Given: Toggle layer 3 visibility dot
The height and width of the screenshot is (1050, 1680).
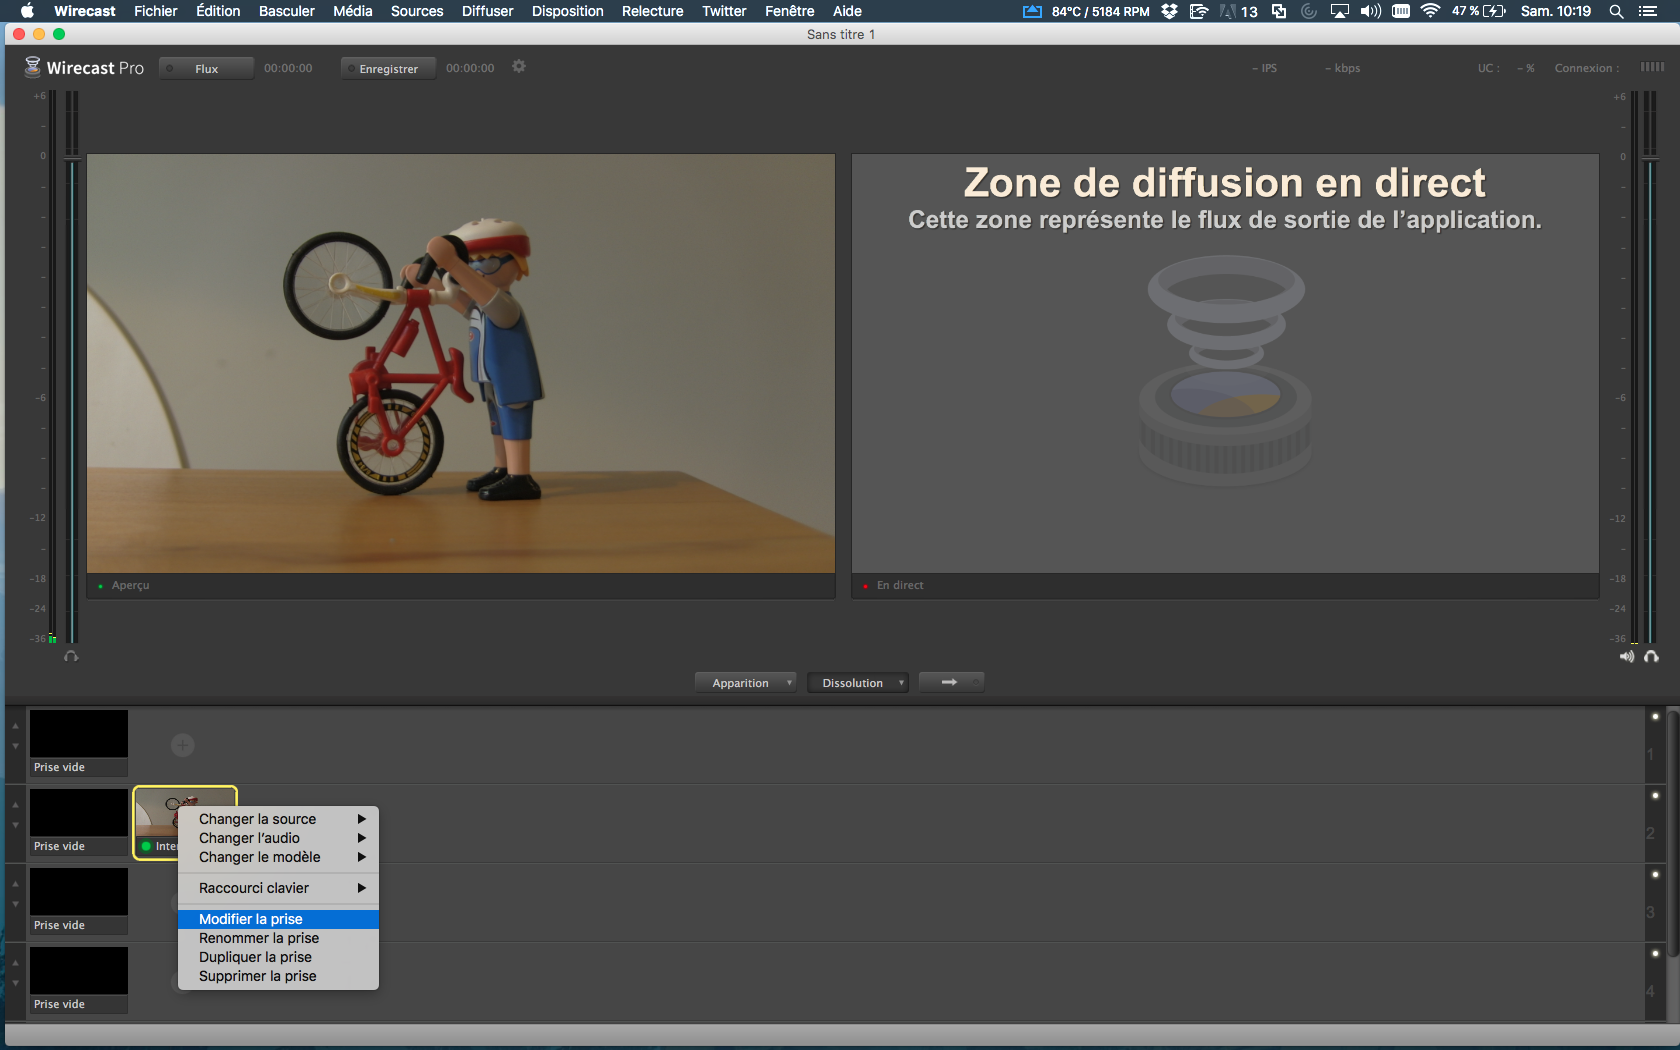Looking at the screenshot, I should tap(1655, 874).
